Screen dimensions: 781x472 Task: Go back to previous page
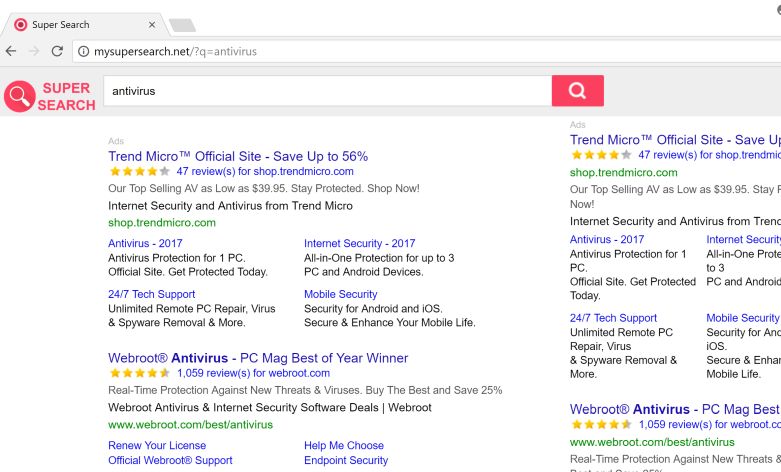click(x=10, y=51)
